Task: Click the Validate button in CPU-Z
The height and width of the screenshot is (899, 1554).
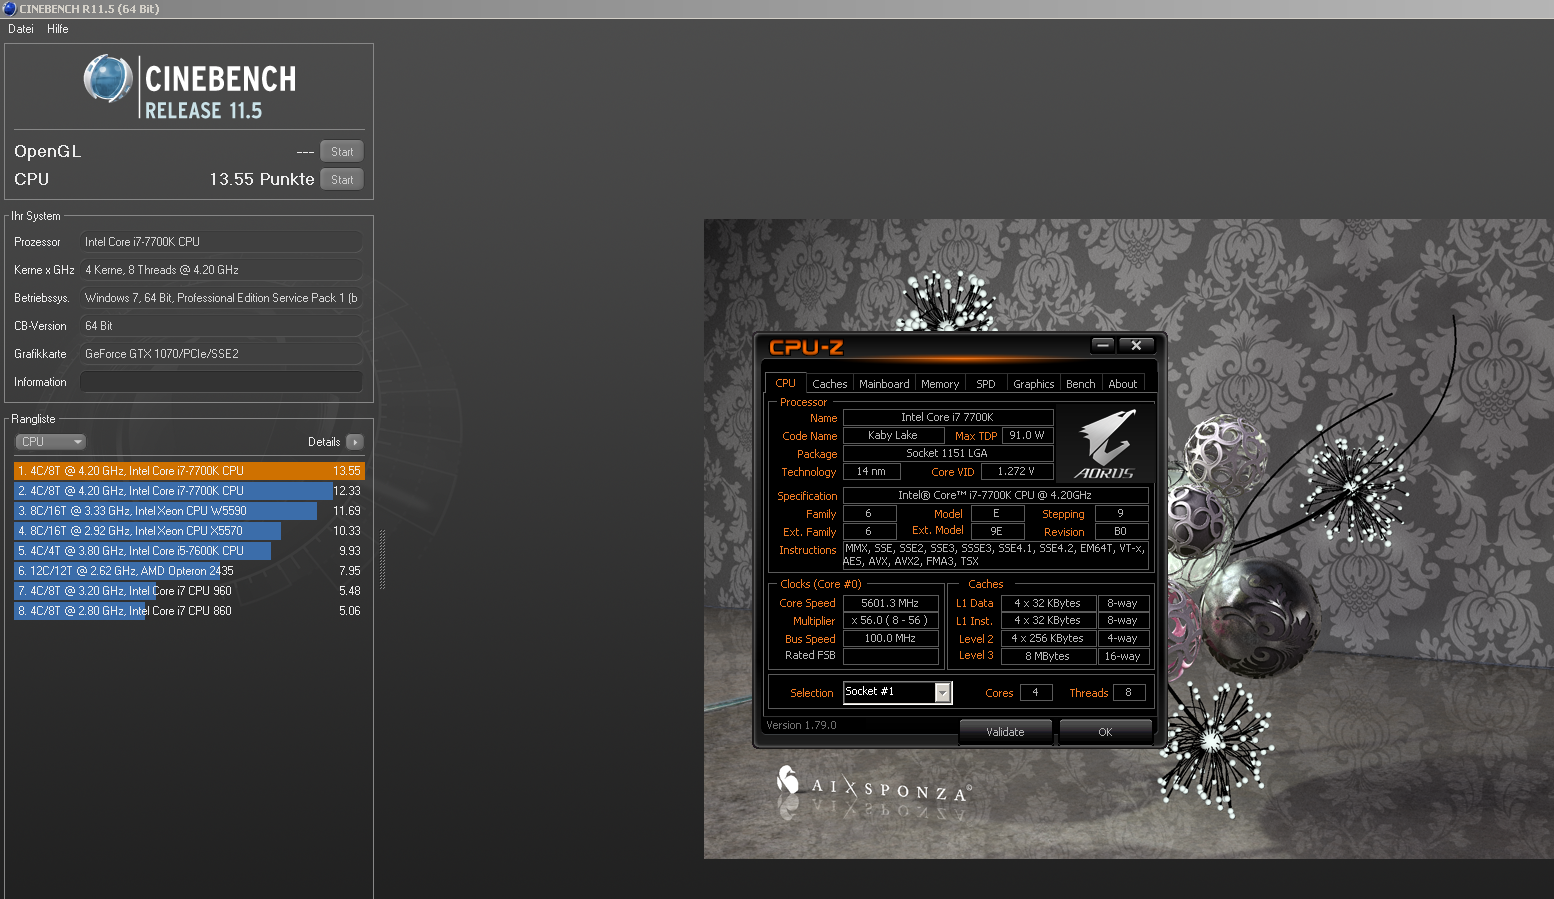Action: coord(1005,732)
